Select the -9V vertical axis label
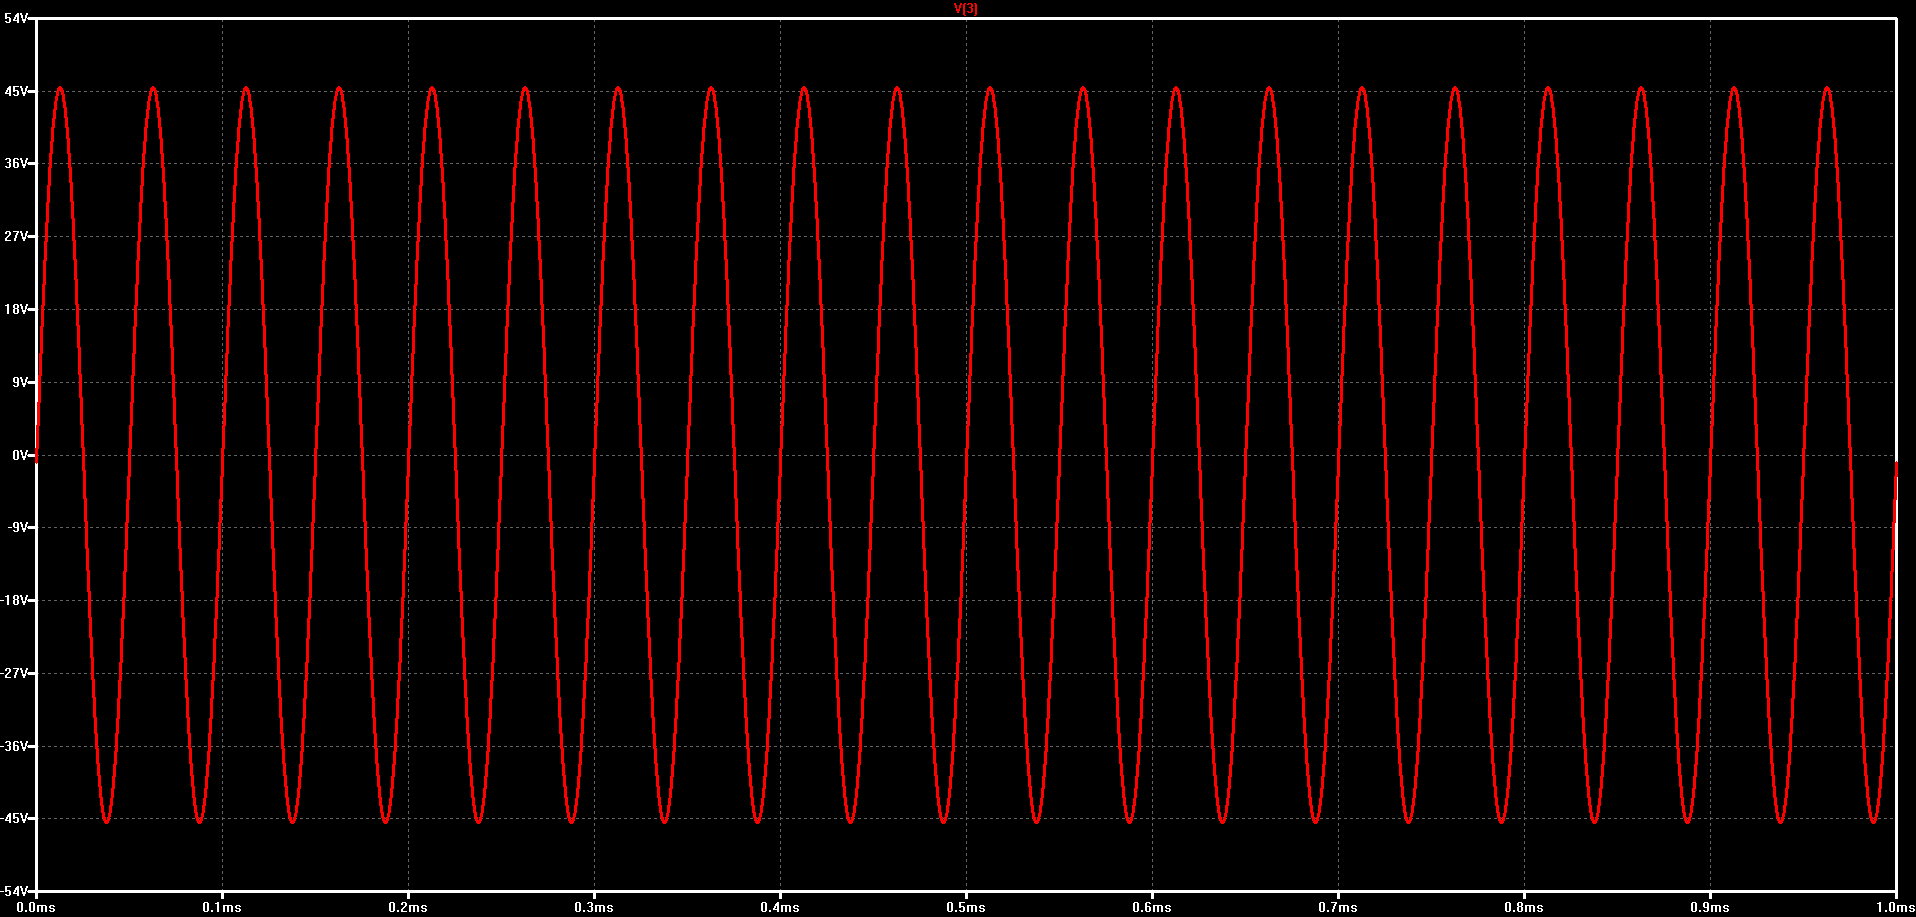 coord(18,528)
